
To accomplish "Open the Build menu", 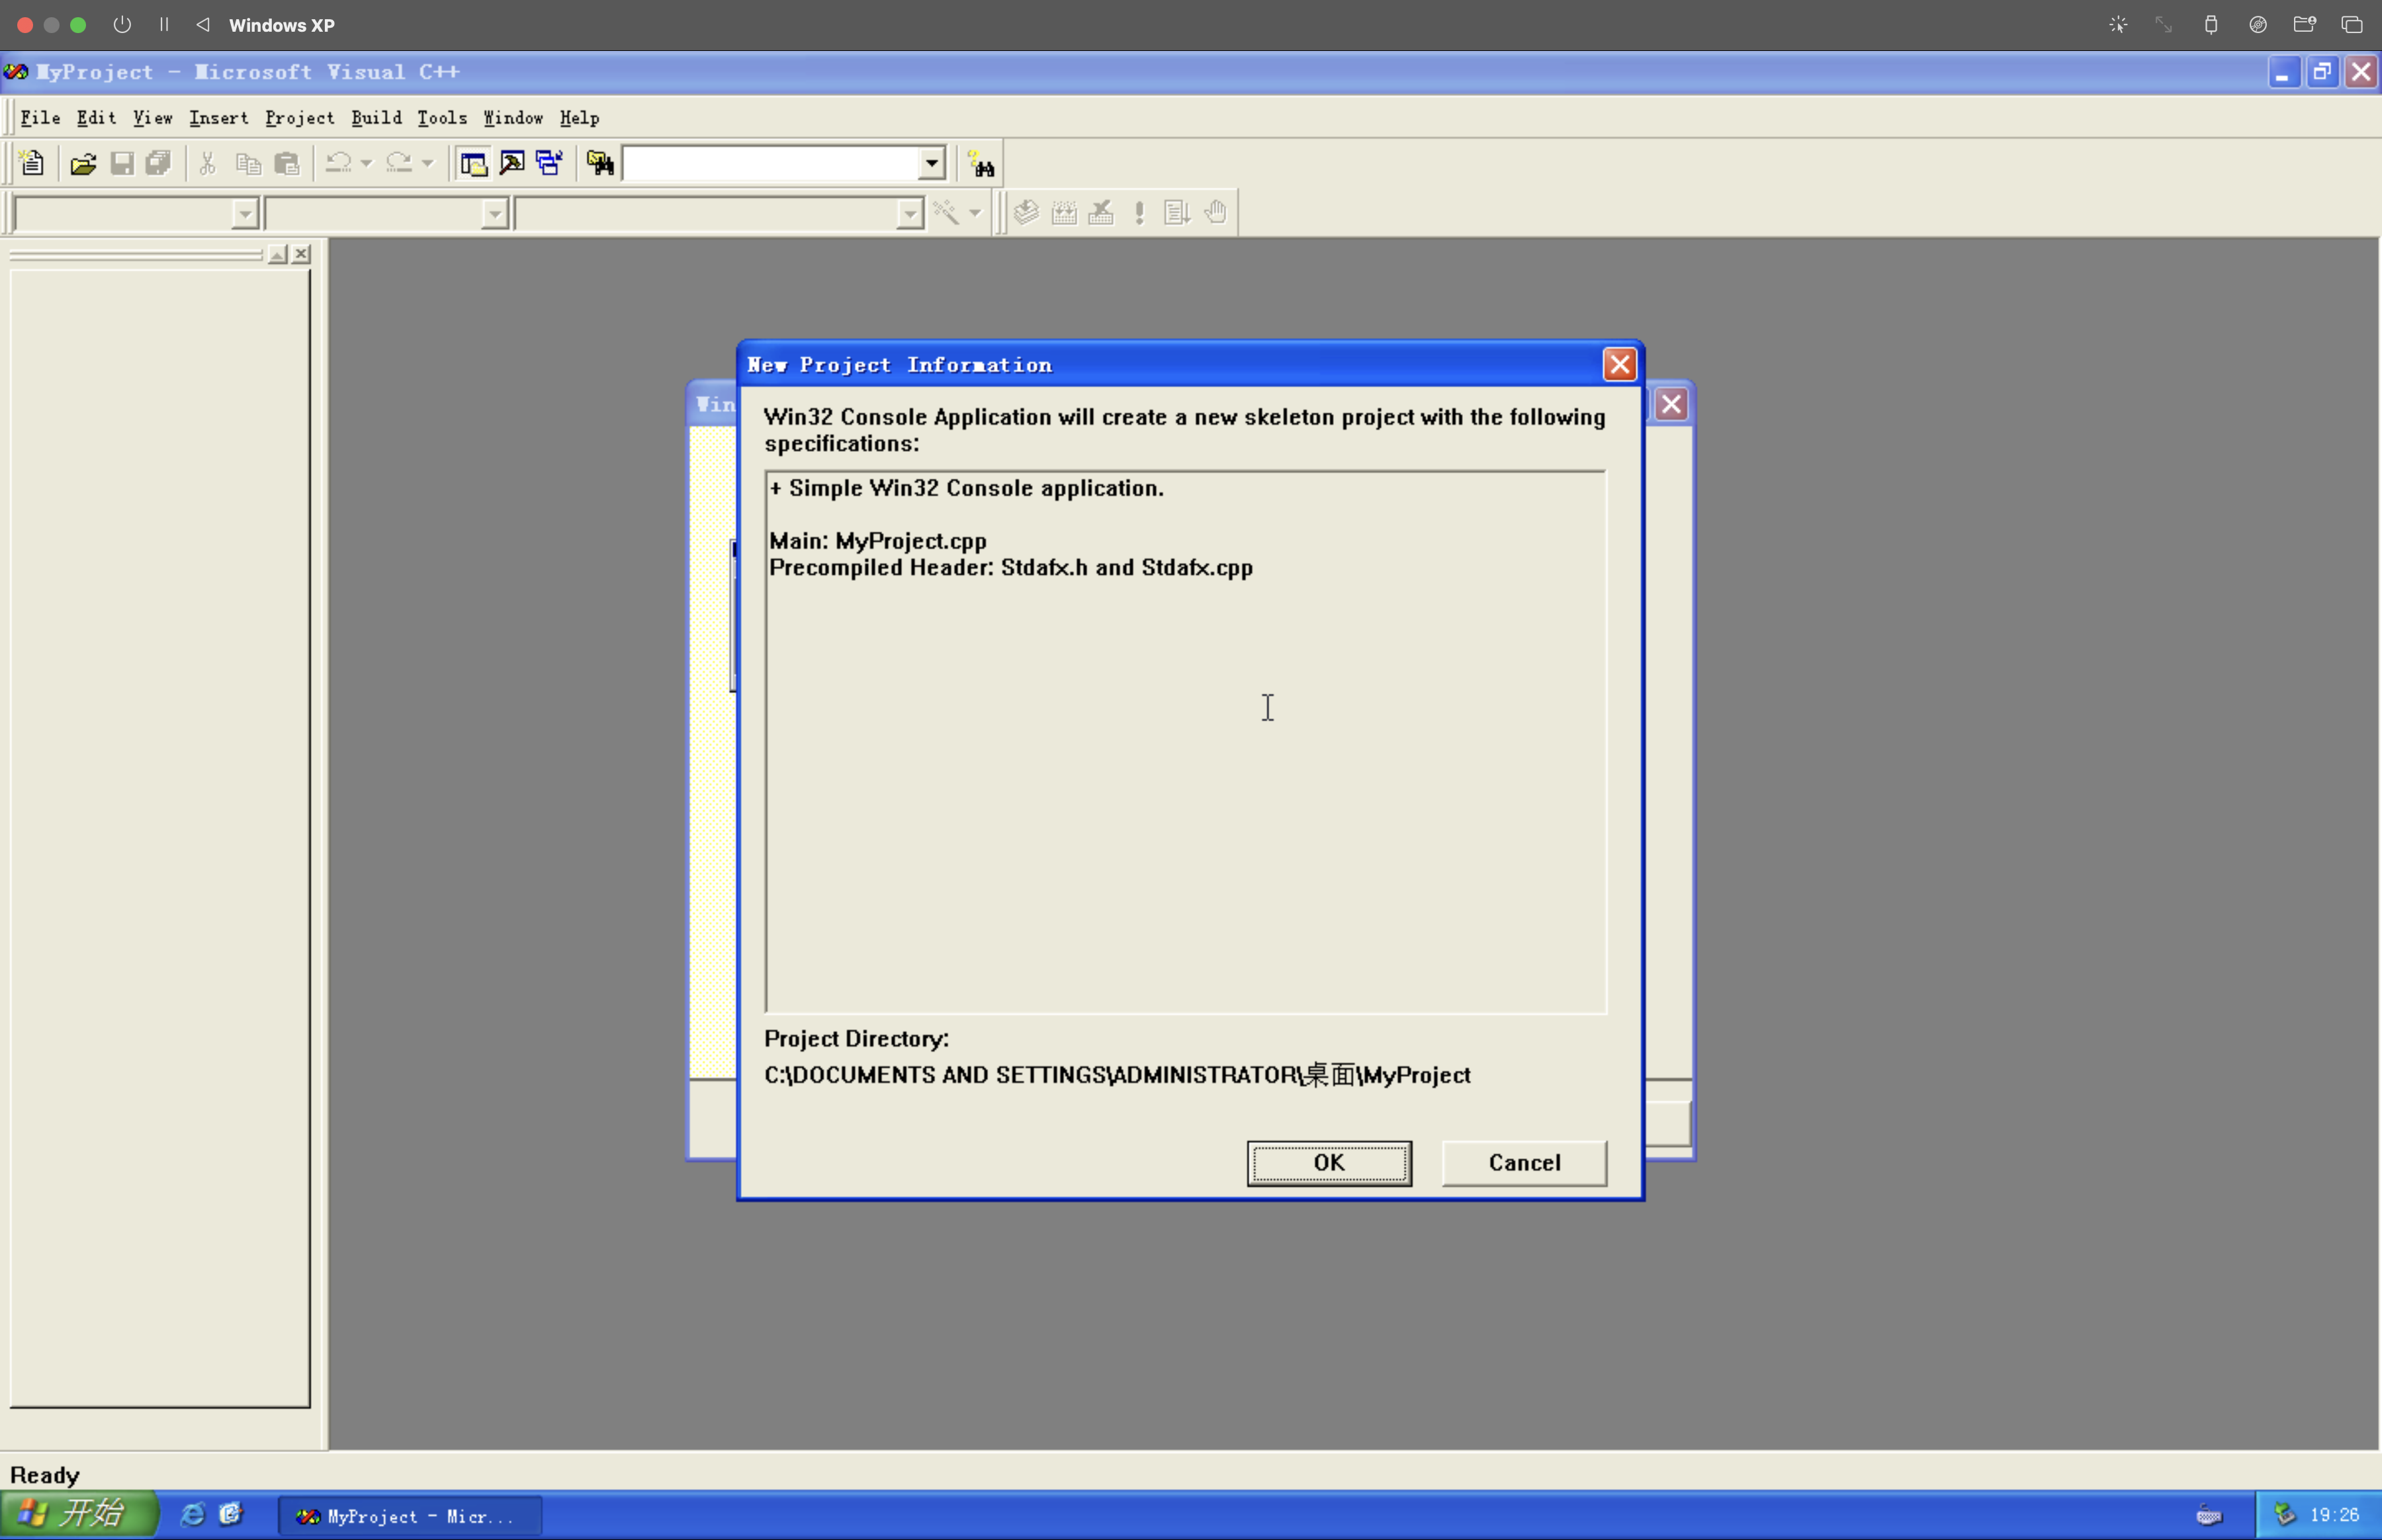I will coord(376,118).
